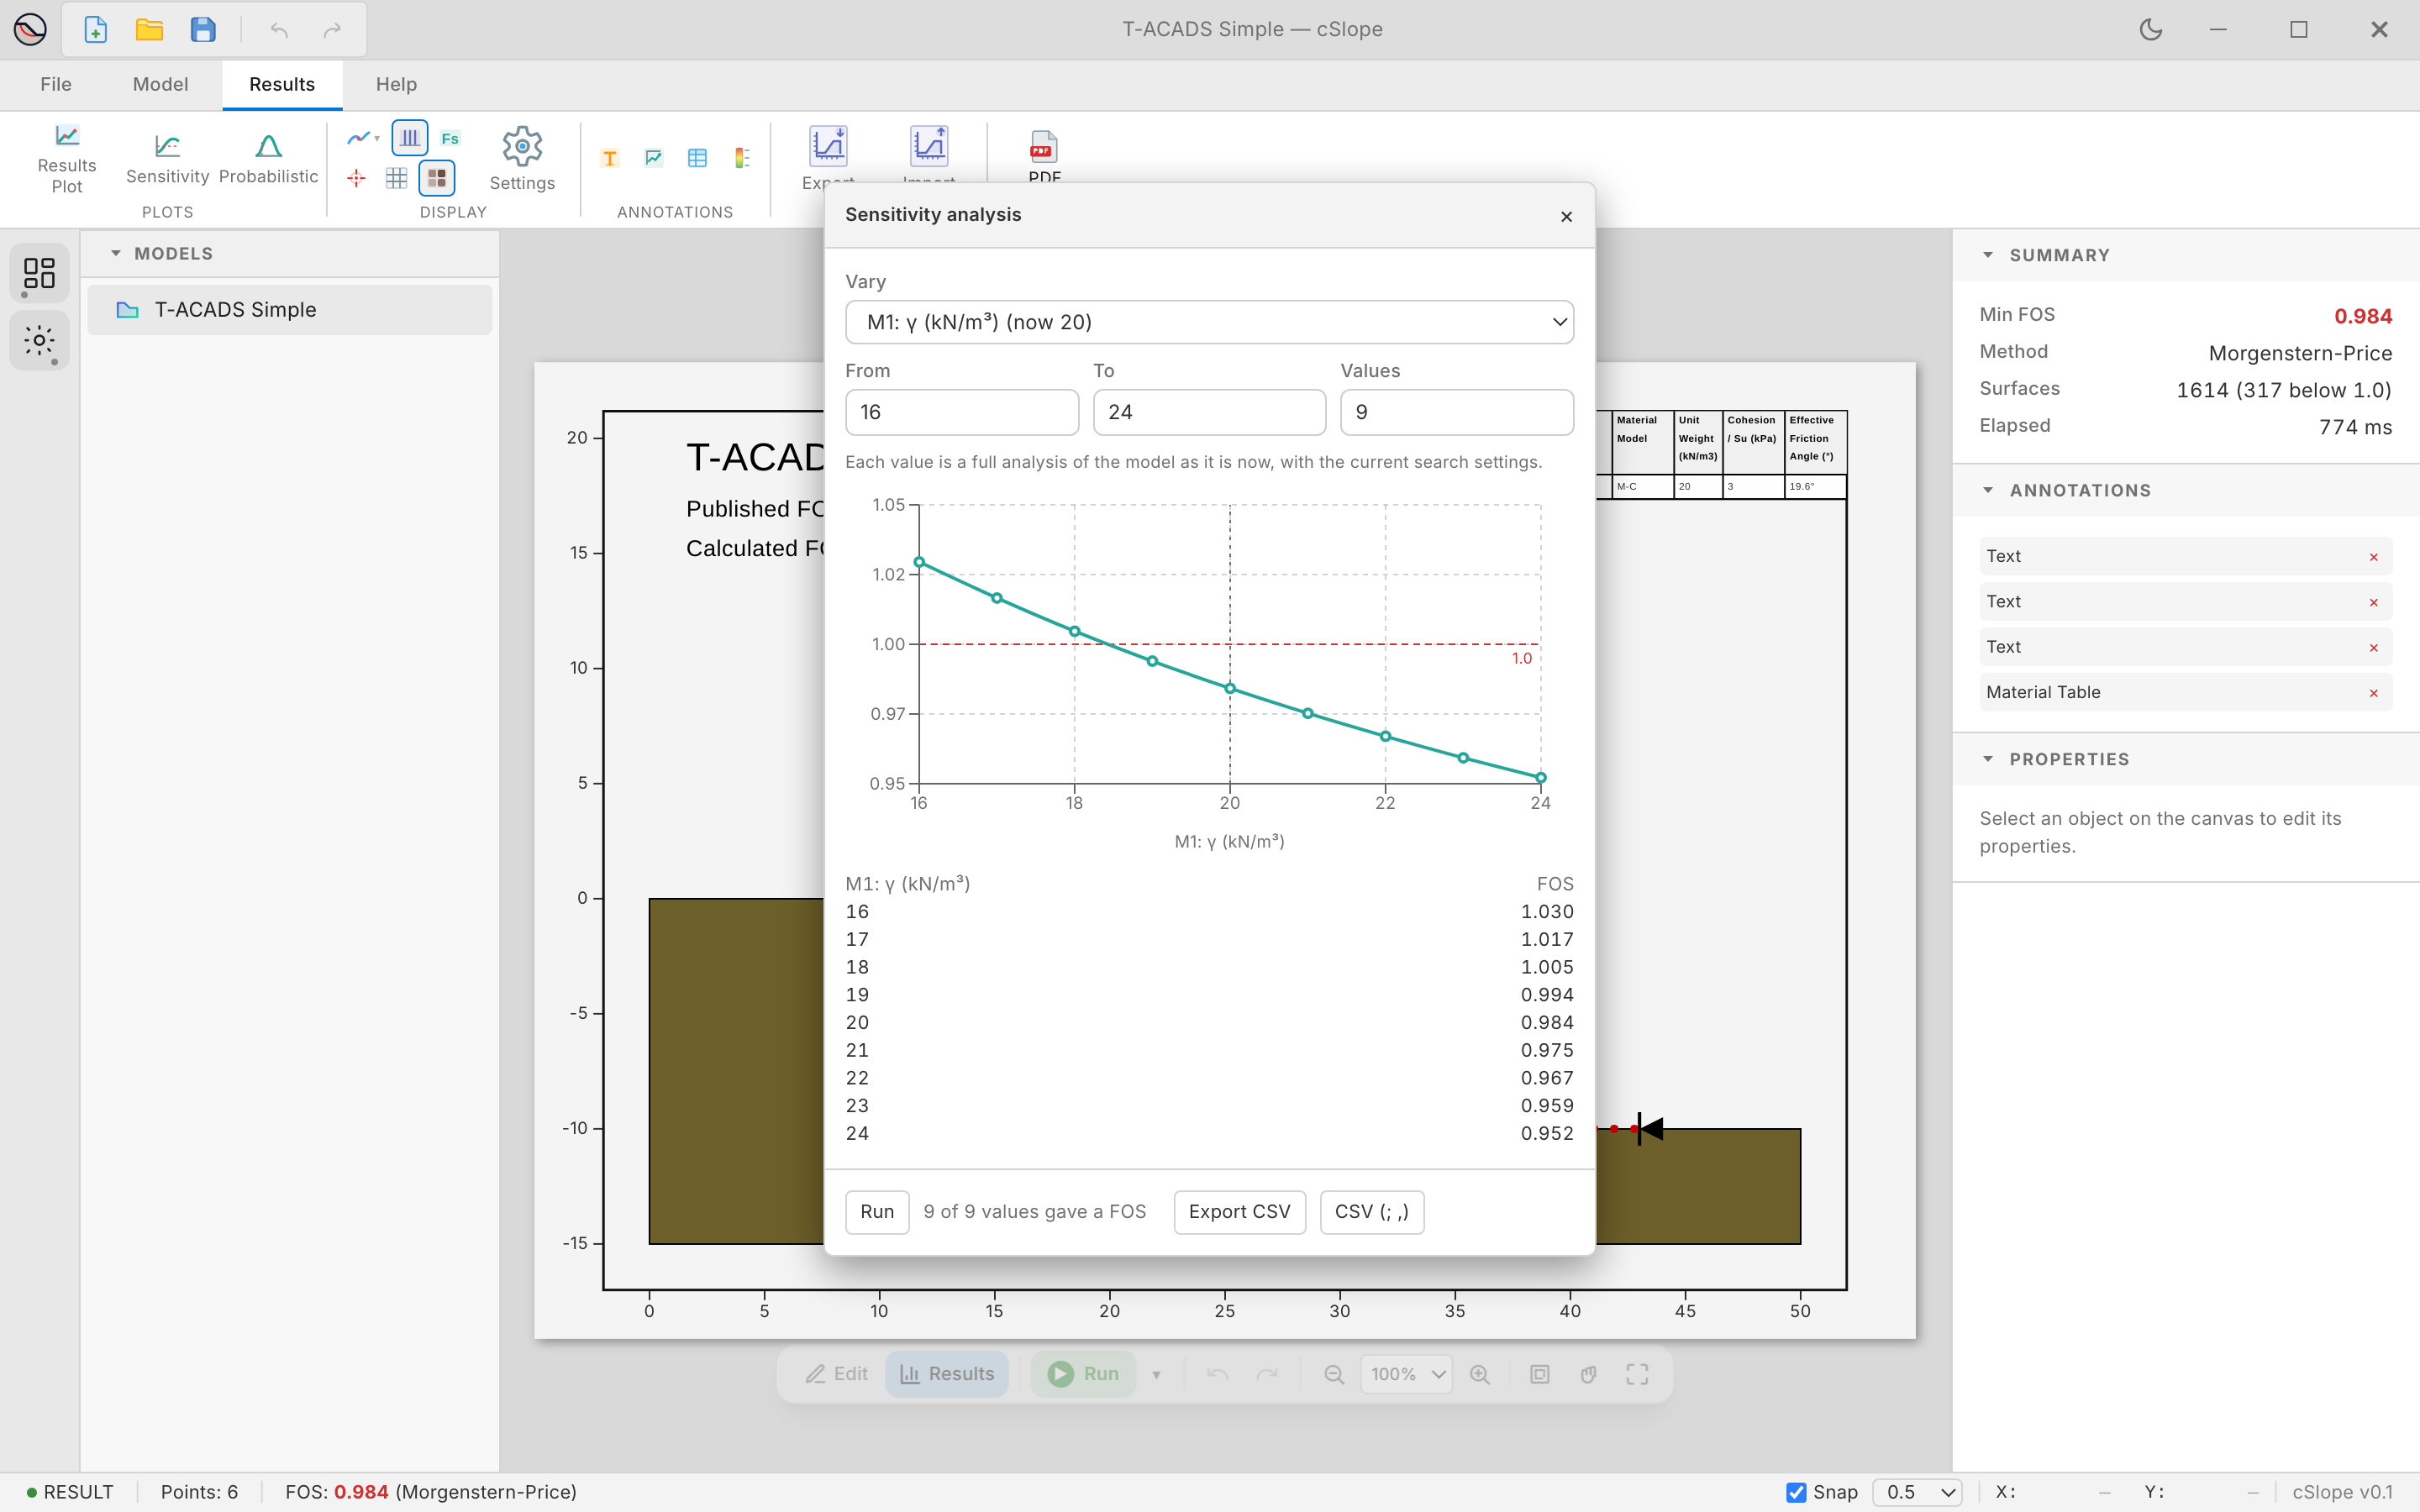Screen dimensions: 2420x1512
Task: Click the Import results icon
Action: click(x=929, y=148)
